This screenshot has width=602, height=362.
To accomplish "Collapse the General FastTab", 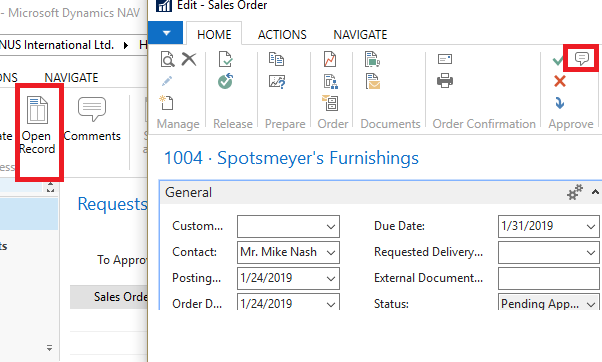I will pyautogui.click(x=595, y=192).
